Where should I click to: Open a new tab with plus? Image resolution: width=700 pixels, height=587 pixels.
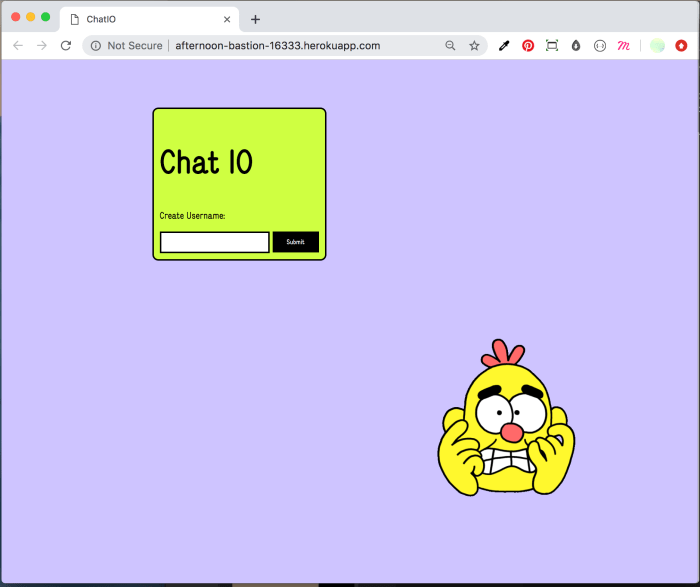[x=255, y=19]
